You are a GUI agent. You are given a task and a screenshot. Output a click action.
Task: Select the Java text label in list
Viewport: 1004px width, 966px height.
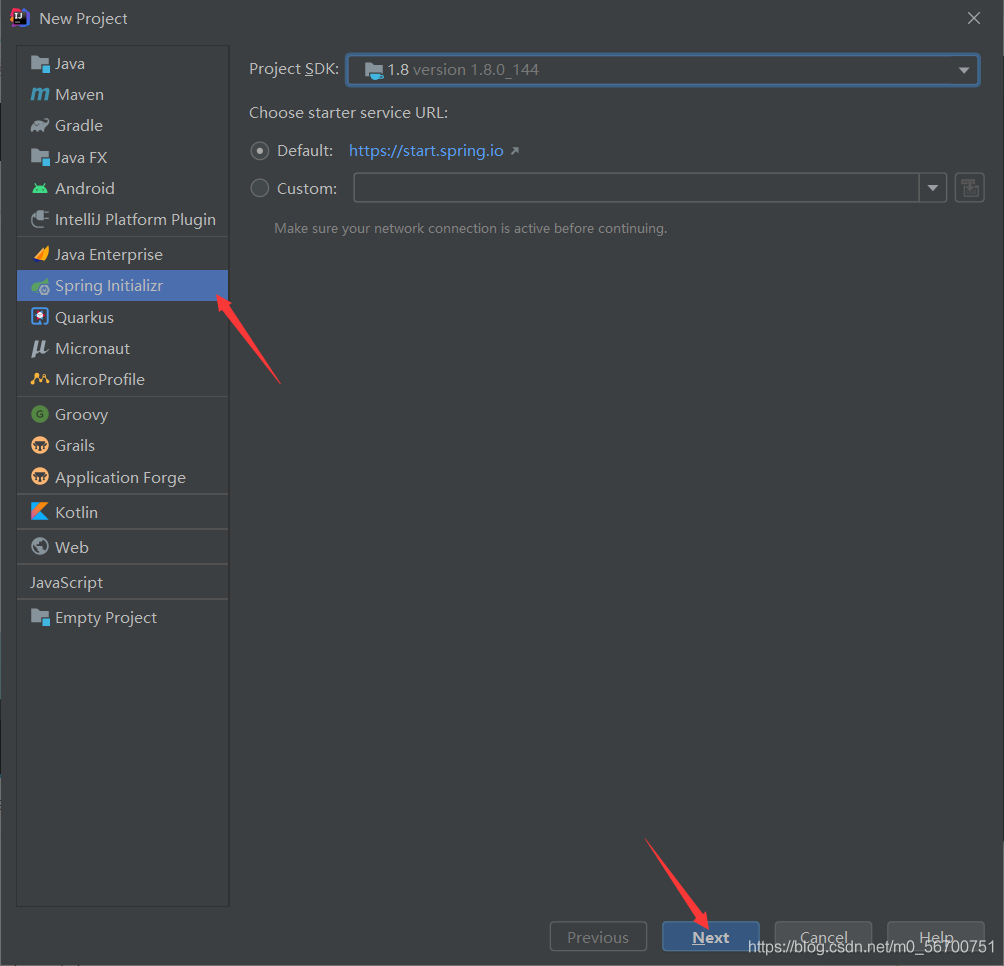point(70,64)
